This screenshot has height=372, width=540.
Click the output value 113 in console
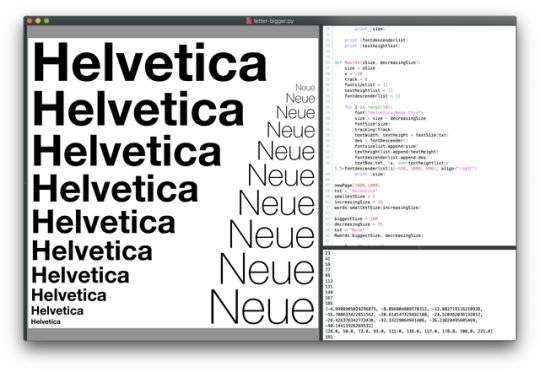tap(329, 281)
